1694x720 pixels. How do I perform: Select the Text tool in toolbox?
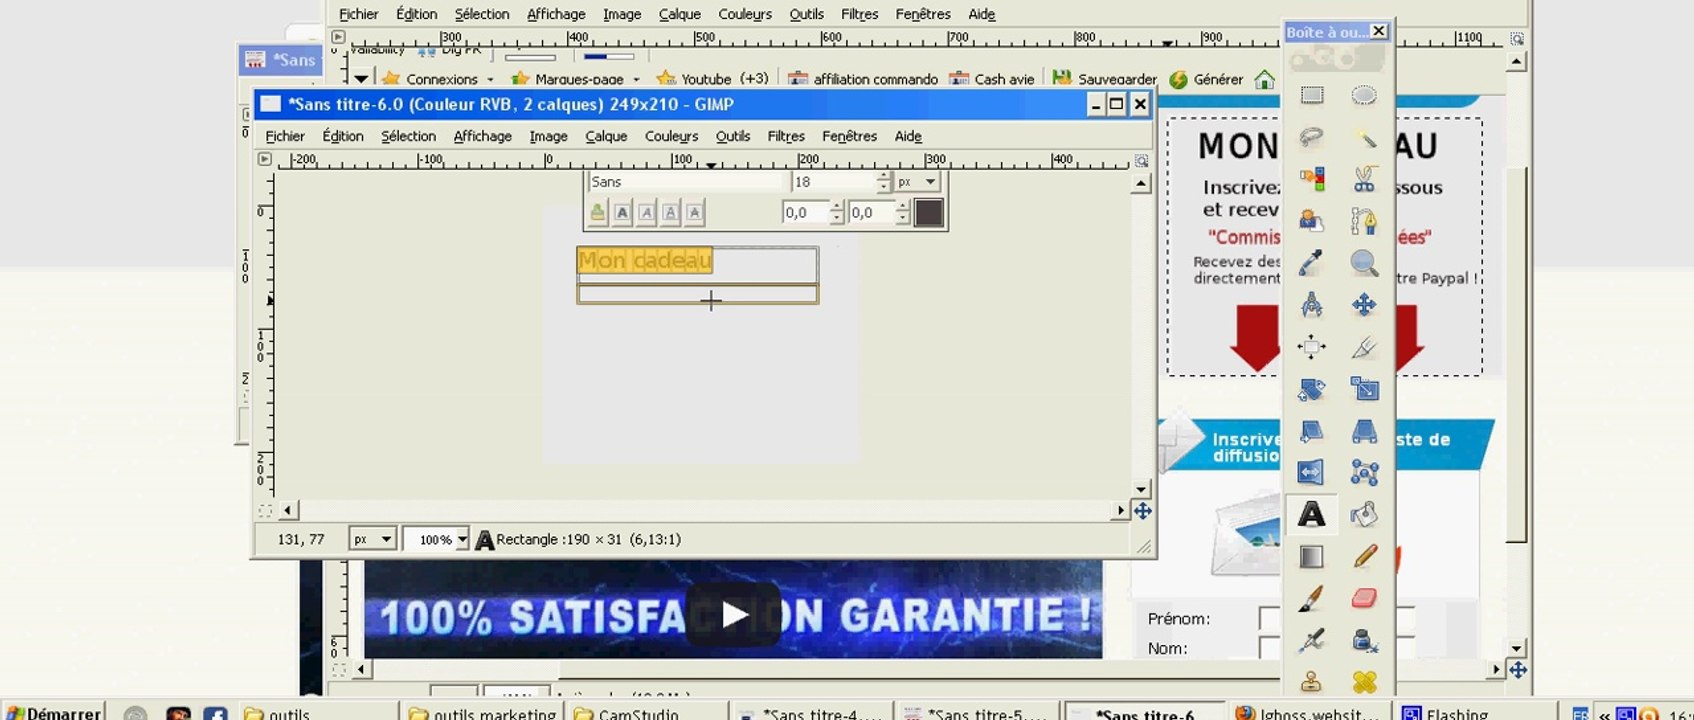1311,514
